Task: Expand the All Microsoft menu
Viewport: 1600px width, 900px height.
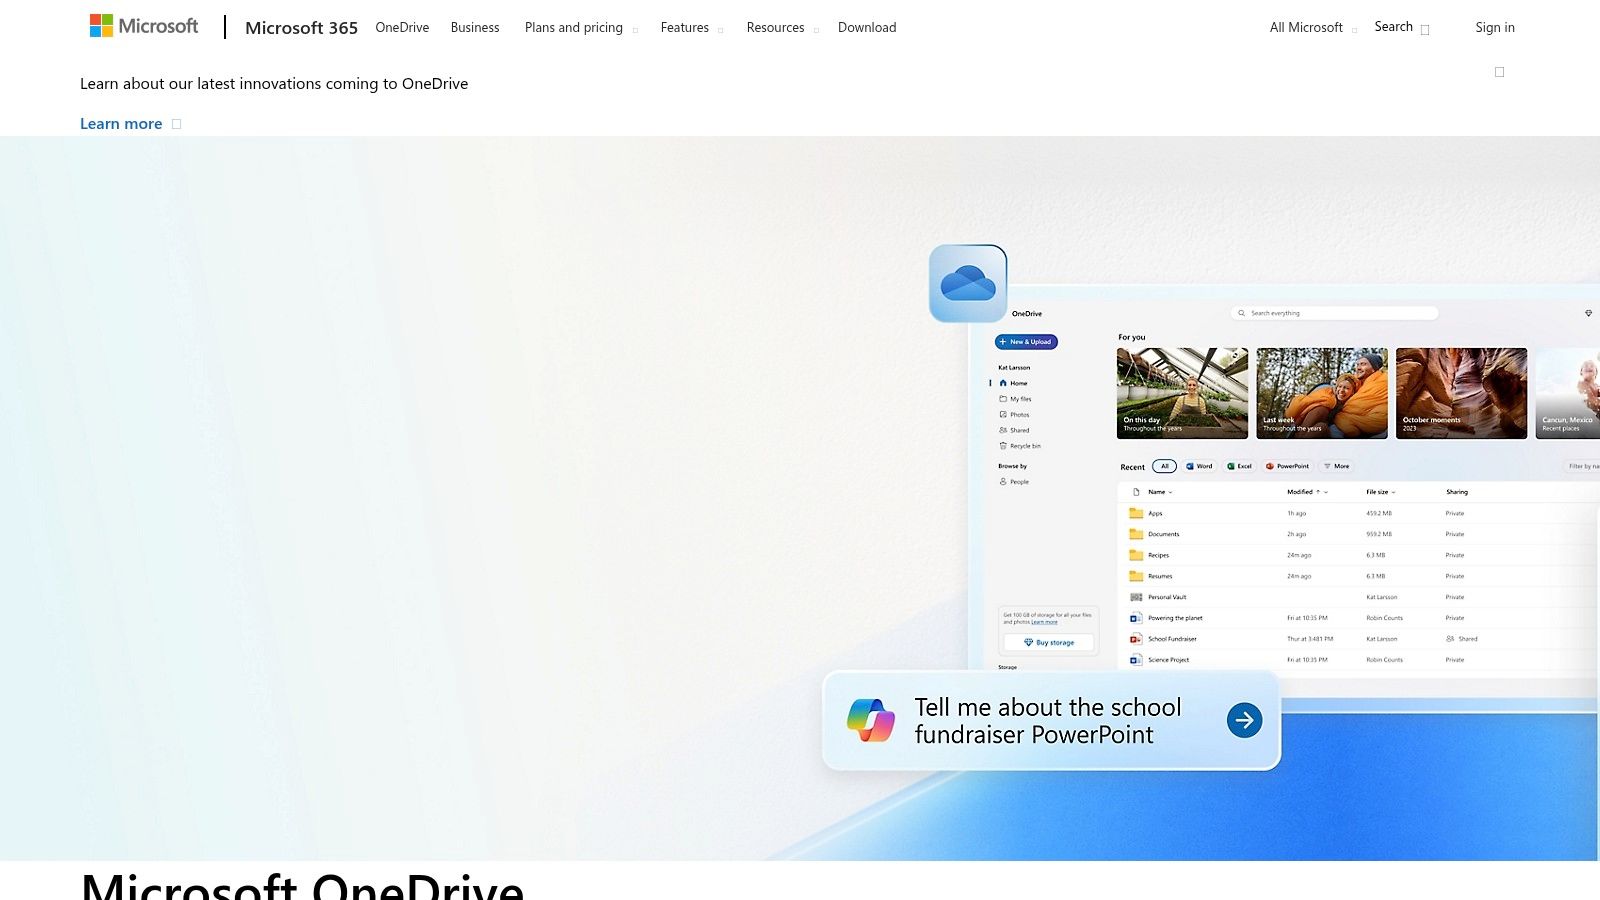Action: coord(1313,28)
